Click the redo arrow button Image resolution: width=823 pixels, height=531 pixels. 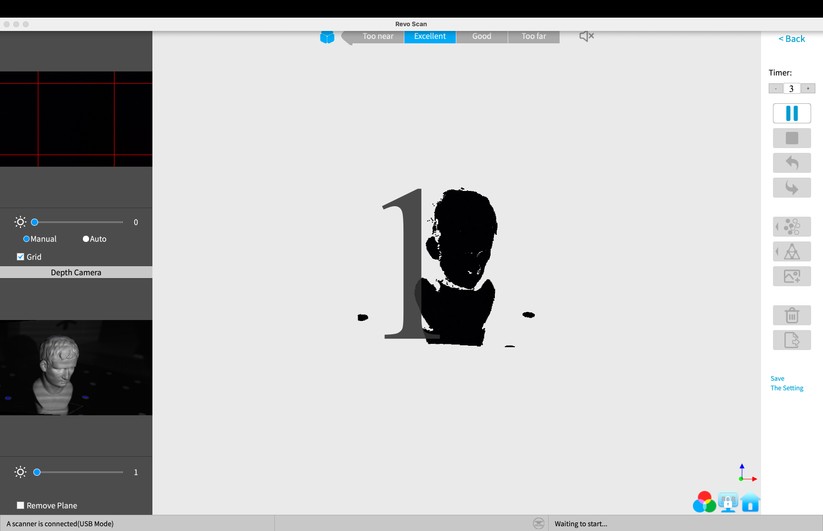791,188
